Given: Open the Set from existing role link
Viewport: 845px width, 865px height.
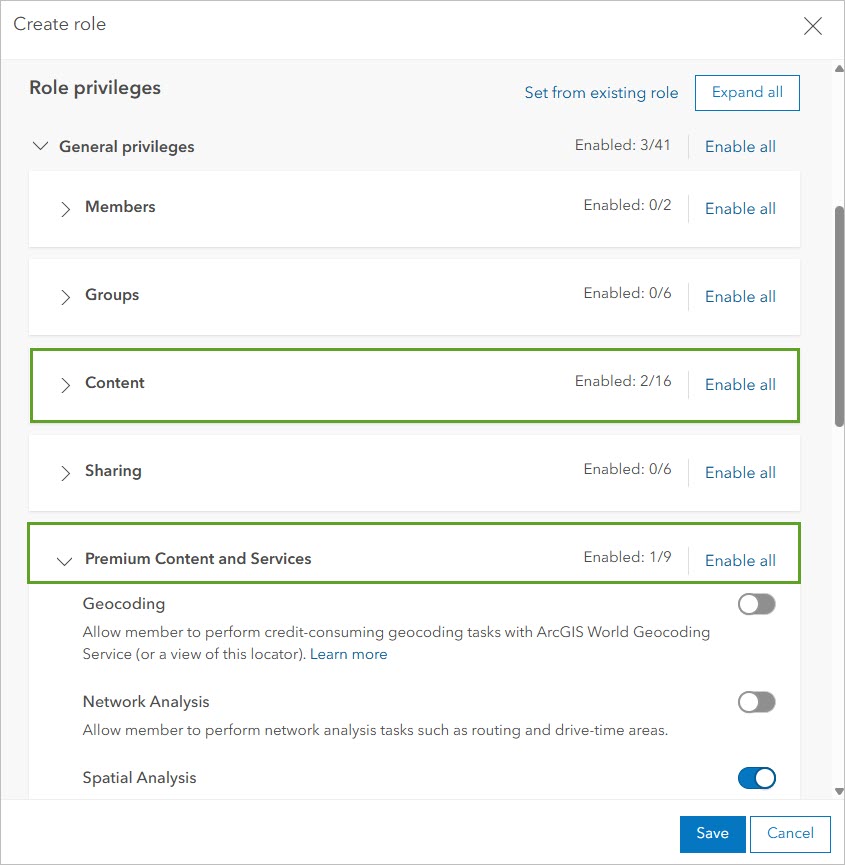Looking at the screenshot, I should [601, 92].
